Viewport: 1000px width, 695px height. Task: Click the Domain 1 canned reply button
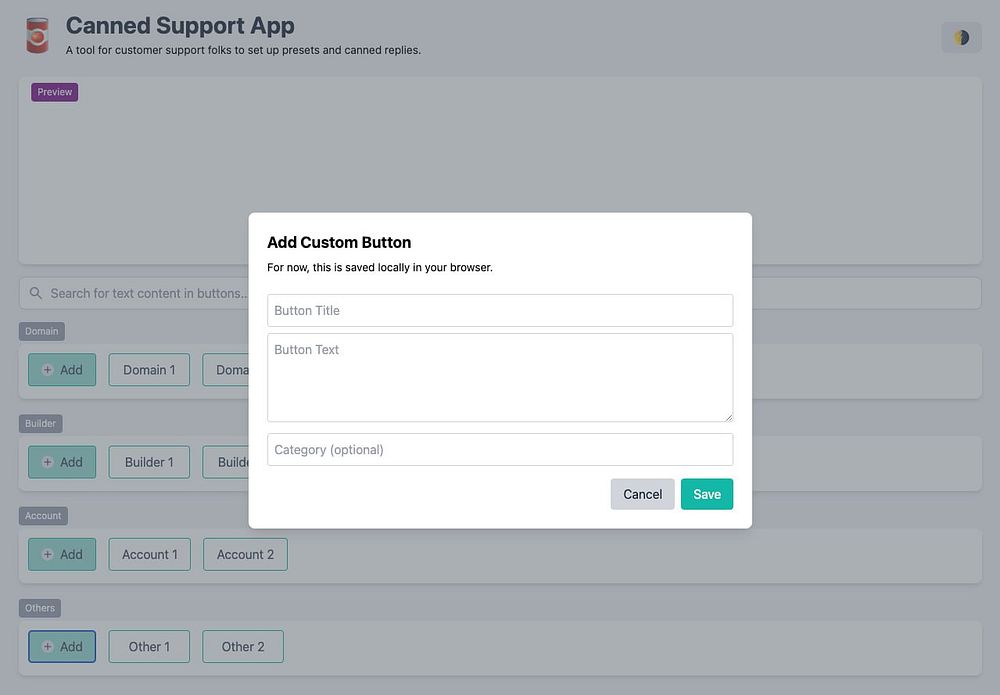pyautogui.click(x=149, y=370)
